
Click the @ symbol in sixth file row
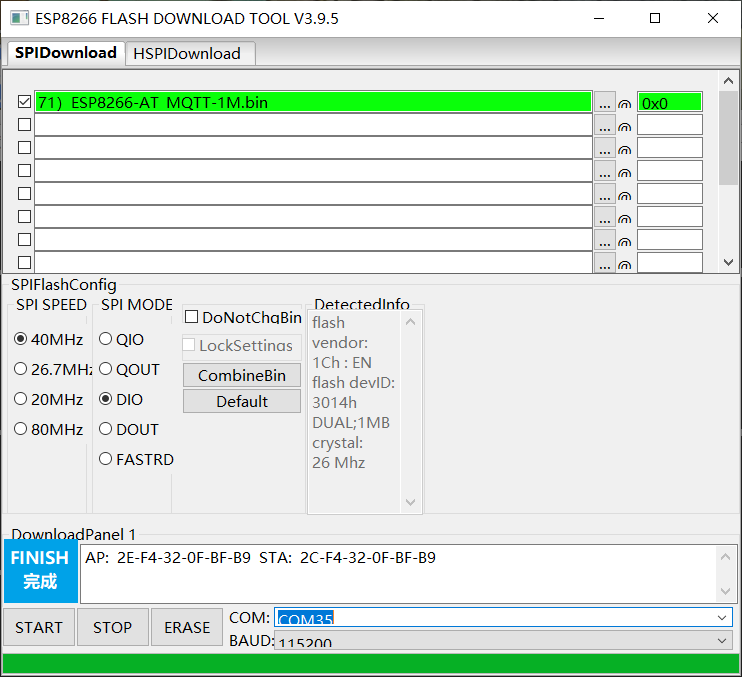coord(625,219)
